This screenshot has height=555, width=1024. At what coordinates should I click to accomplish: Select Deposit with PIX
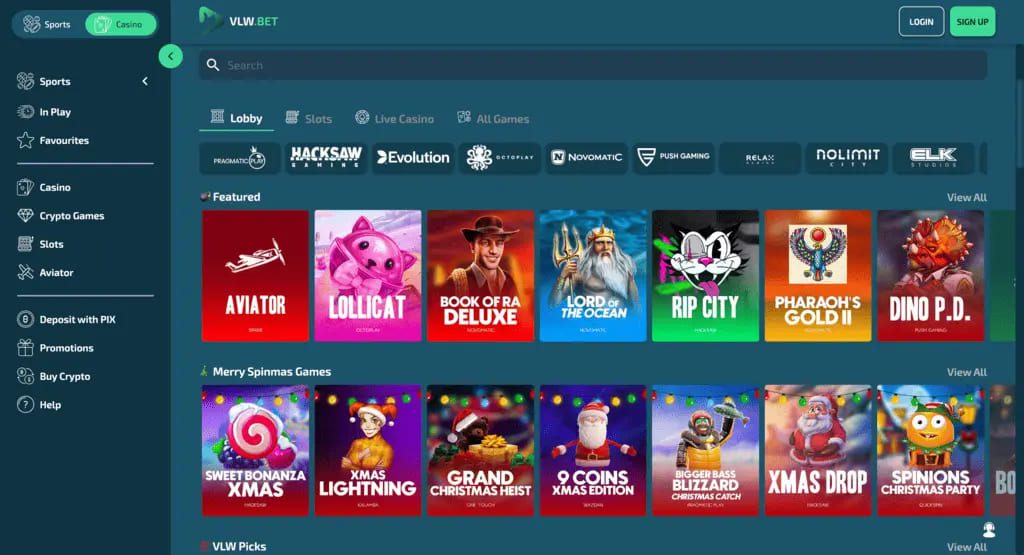(x=67, y=319)
